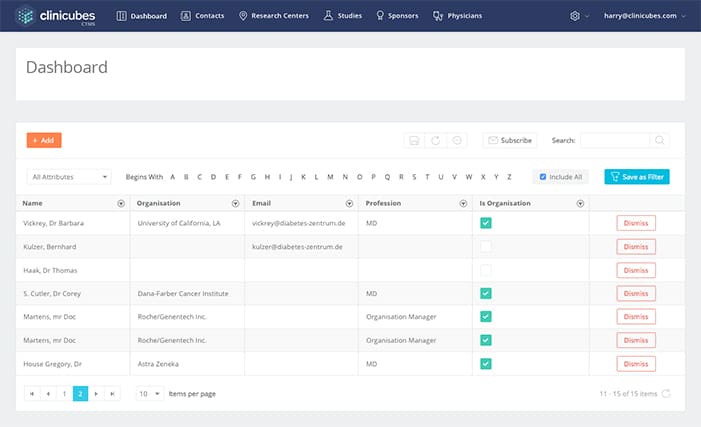The width and height of the screenshot is (701, 427).
Task: Toggle Is Organisation for Kulzer, Bernhard
Action: [x=486, y=246]
